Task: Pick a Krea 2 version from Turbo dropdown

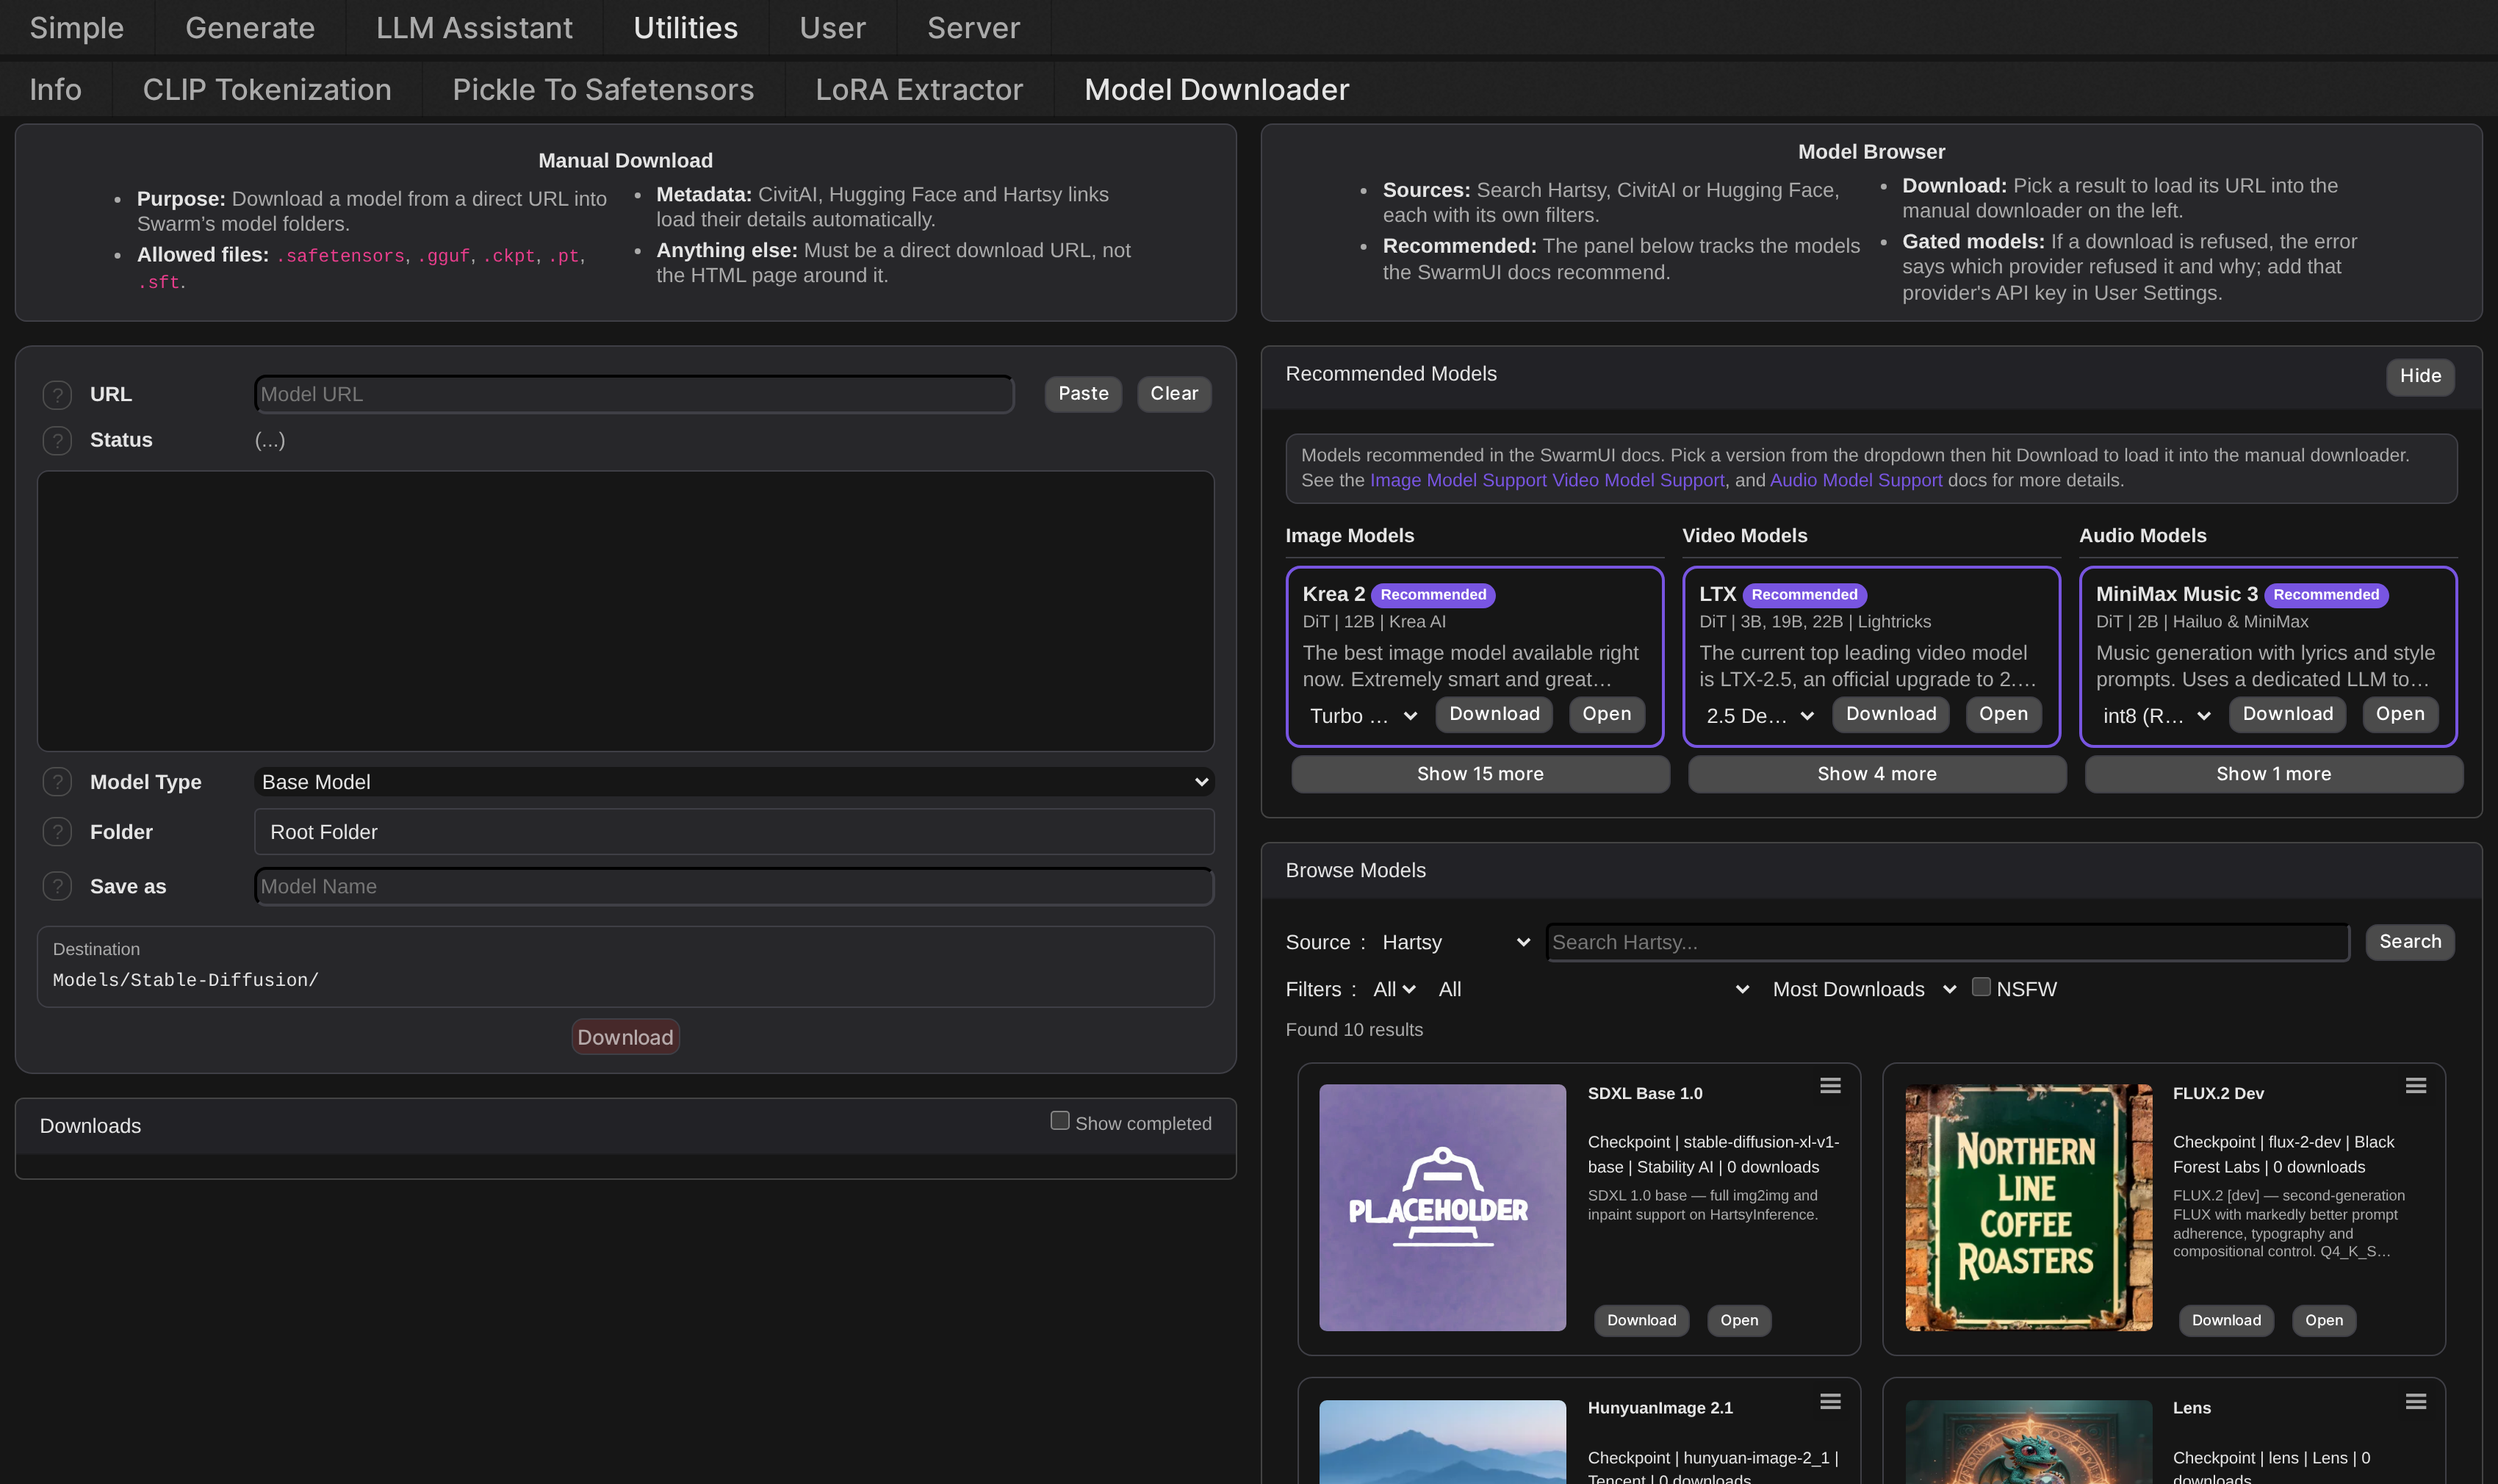Action: point(1363,716)
